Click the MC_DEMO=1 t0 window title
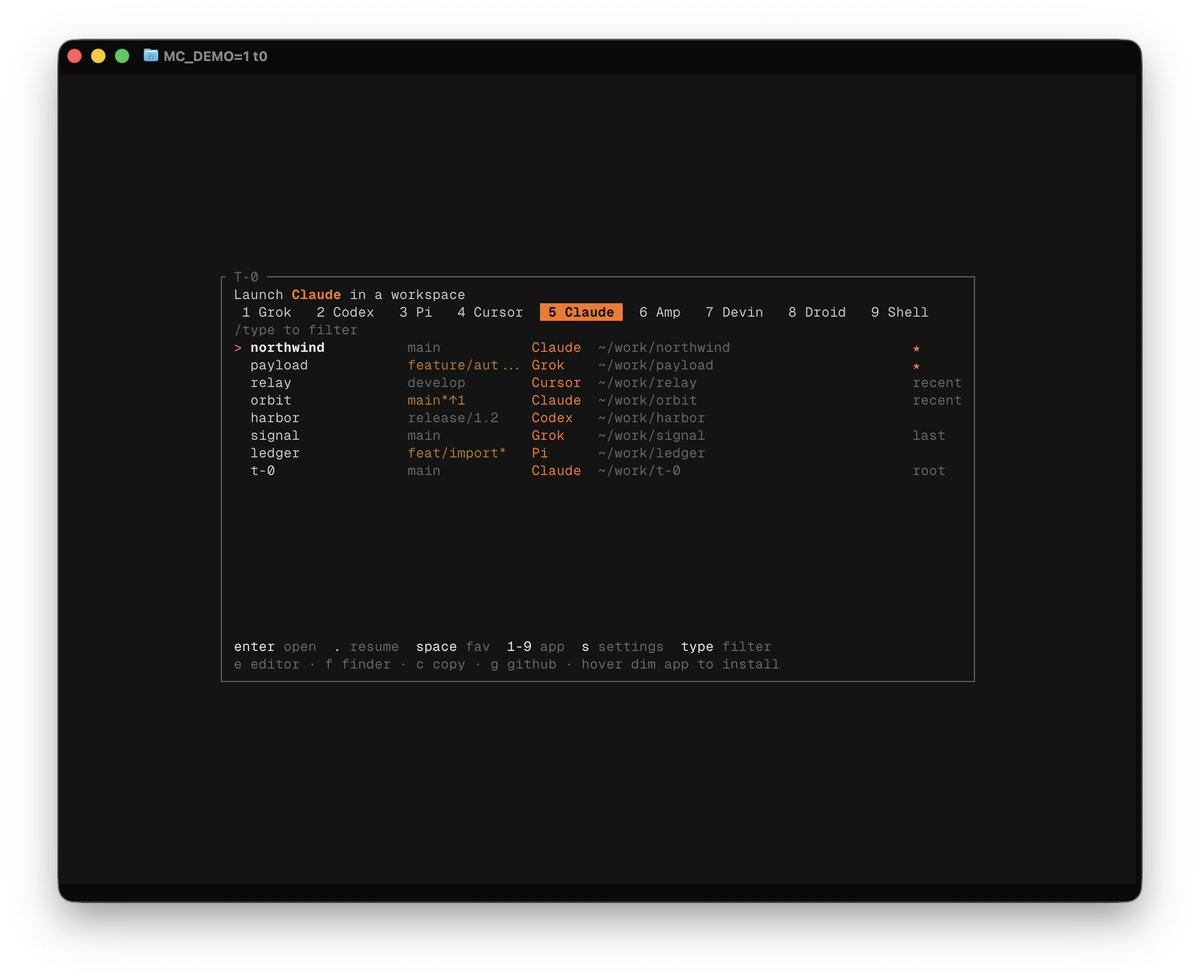Image resolution: width=1200 pixels, height=979 pixels. [215, 56]
